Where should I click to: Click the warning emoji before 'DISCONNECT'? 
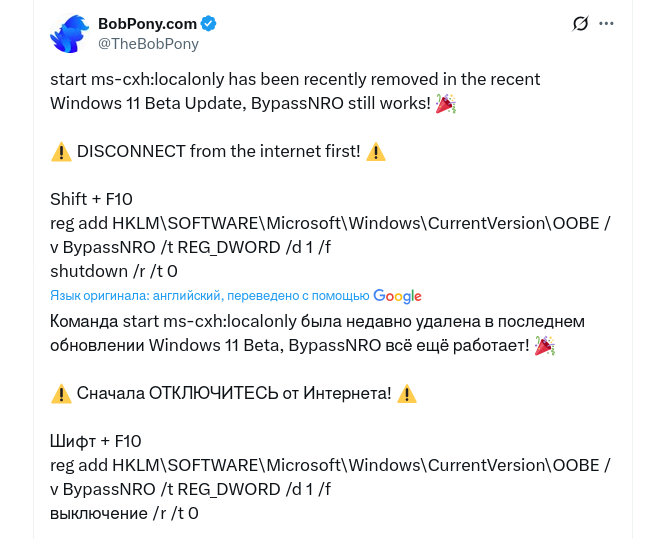(x=61, y=152)
